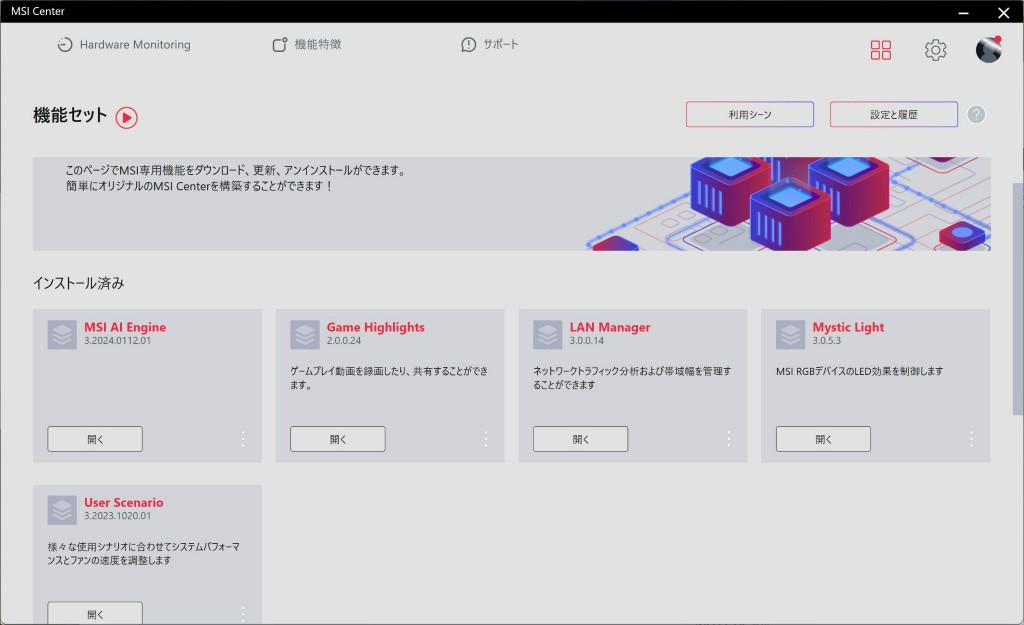Screen dimensions: 1024x625
Task: Click the MSI AI Engine layer icon
Action: 62,334
